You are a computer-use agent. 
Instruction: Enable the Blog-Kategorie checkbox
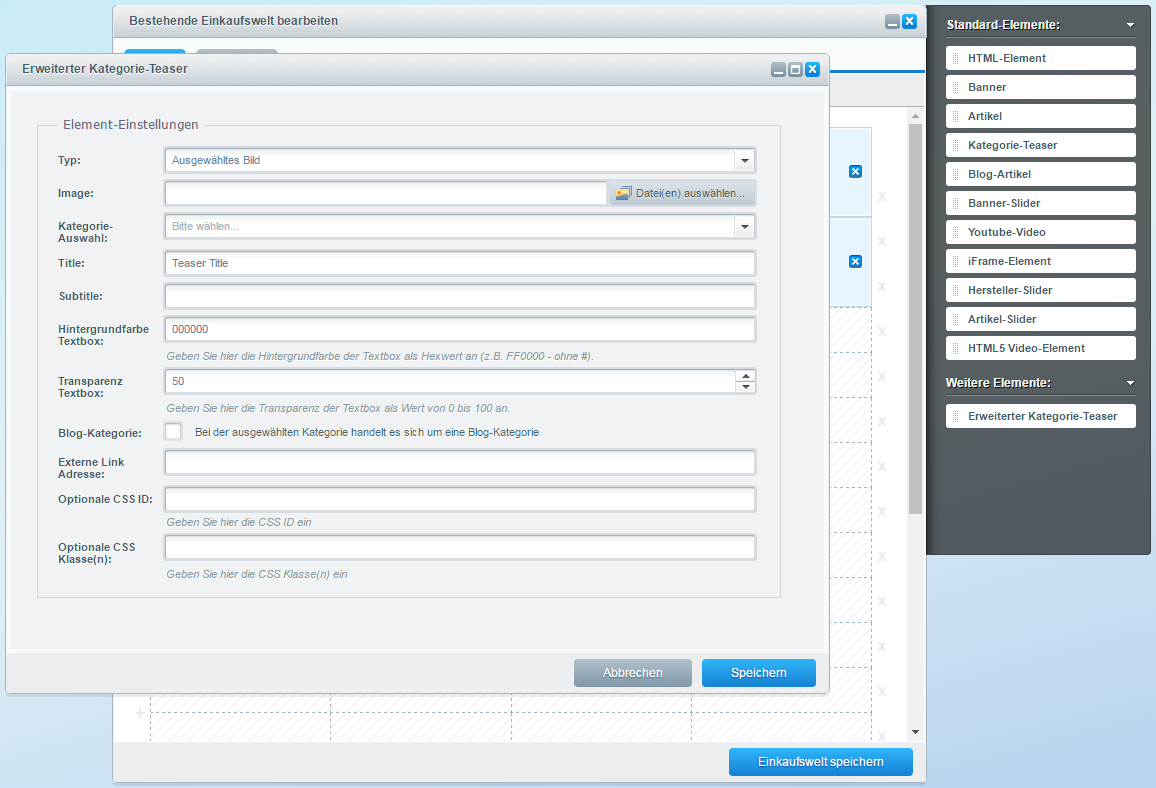pos(173,432)
